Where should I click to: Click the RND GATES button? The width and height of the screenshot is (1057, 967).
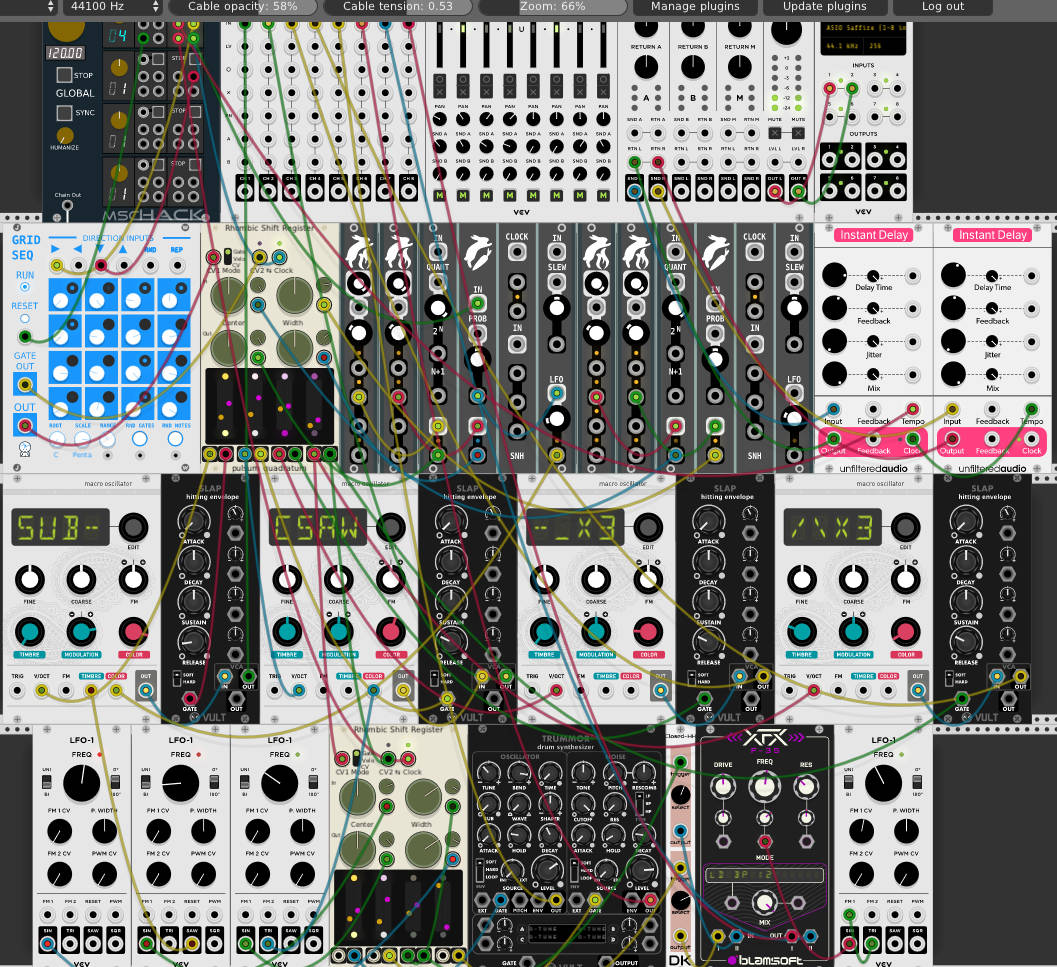tap(140, 439)
